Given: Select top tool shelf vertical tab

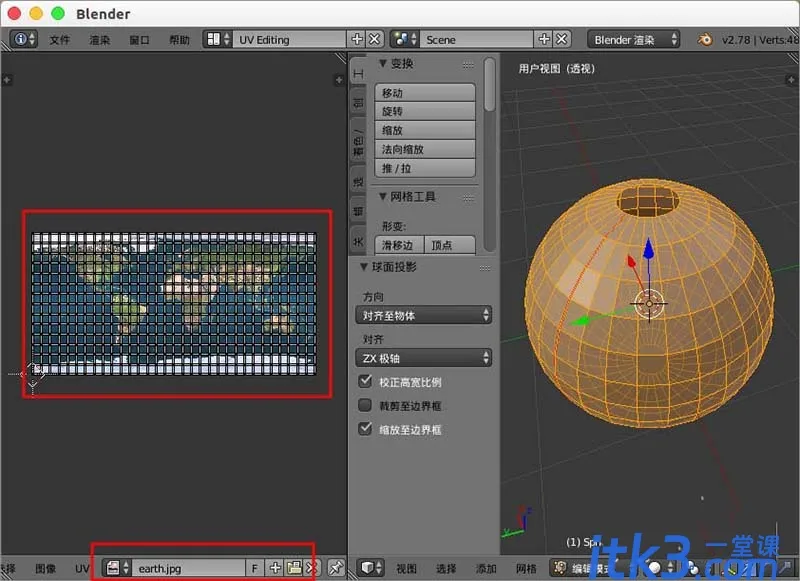Looking at the screenshot, I should [358, 73].
